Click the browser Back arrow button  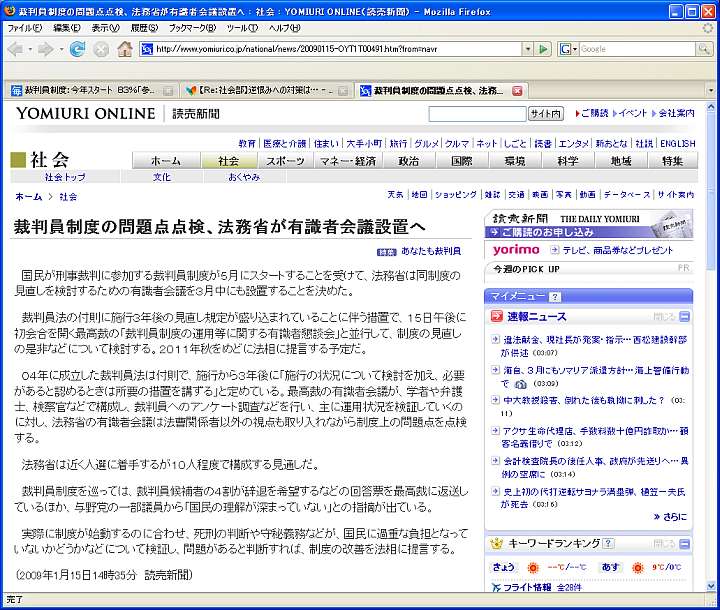tap(18, 48)
